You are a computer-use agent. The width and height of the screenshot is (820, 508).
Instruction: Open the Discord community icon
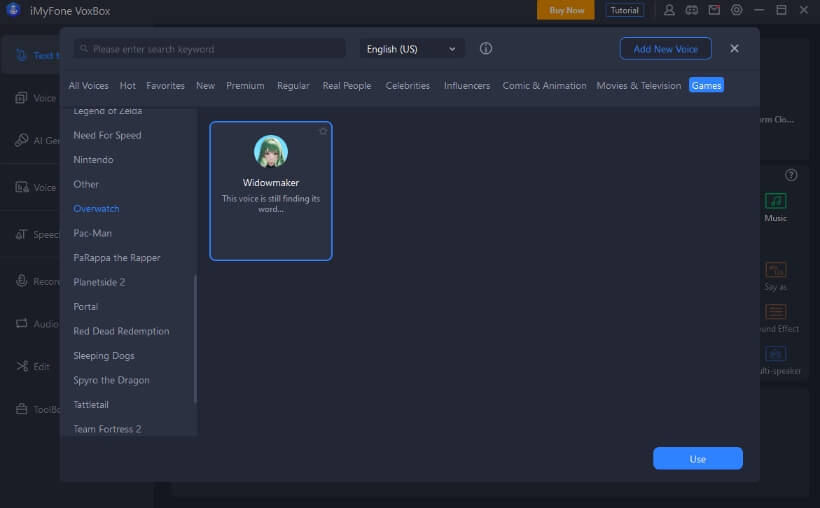(x=691, y=10)
